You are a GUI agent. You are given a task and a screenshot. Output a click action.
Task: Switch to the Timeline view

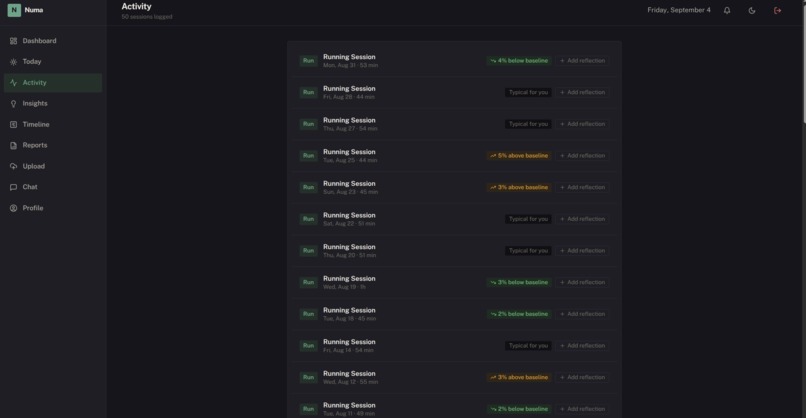pyautogui.click(x=53, y=124)
